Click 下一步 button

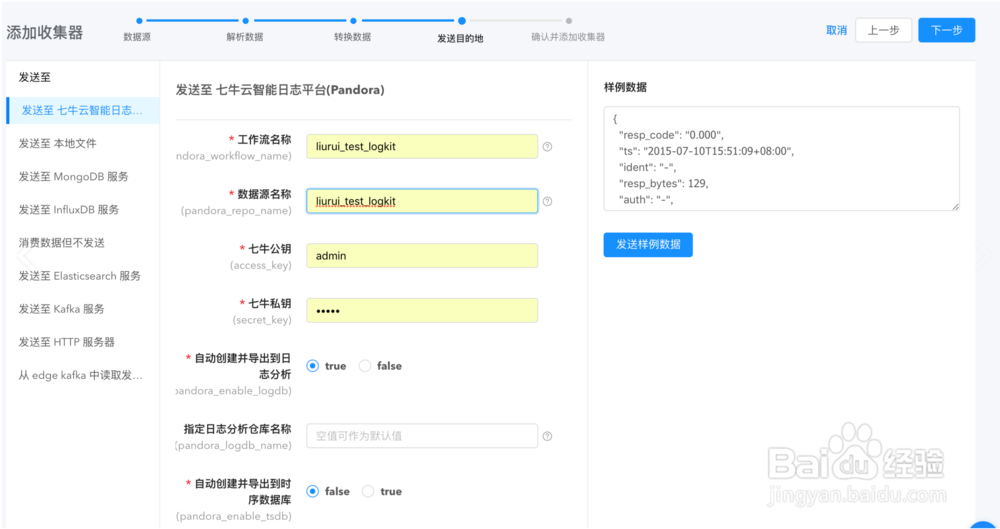(x=946, y=31)
